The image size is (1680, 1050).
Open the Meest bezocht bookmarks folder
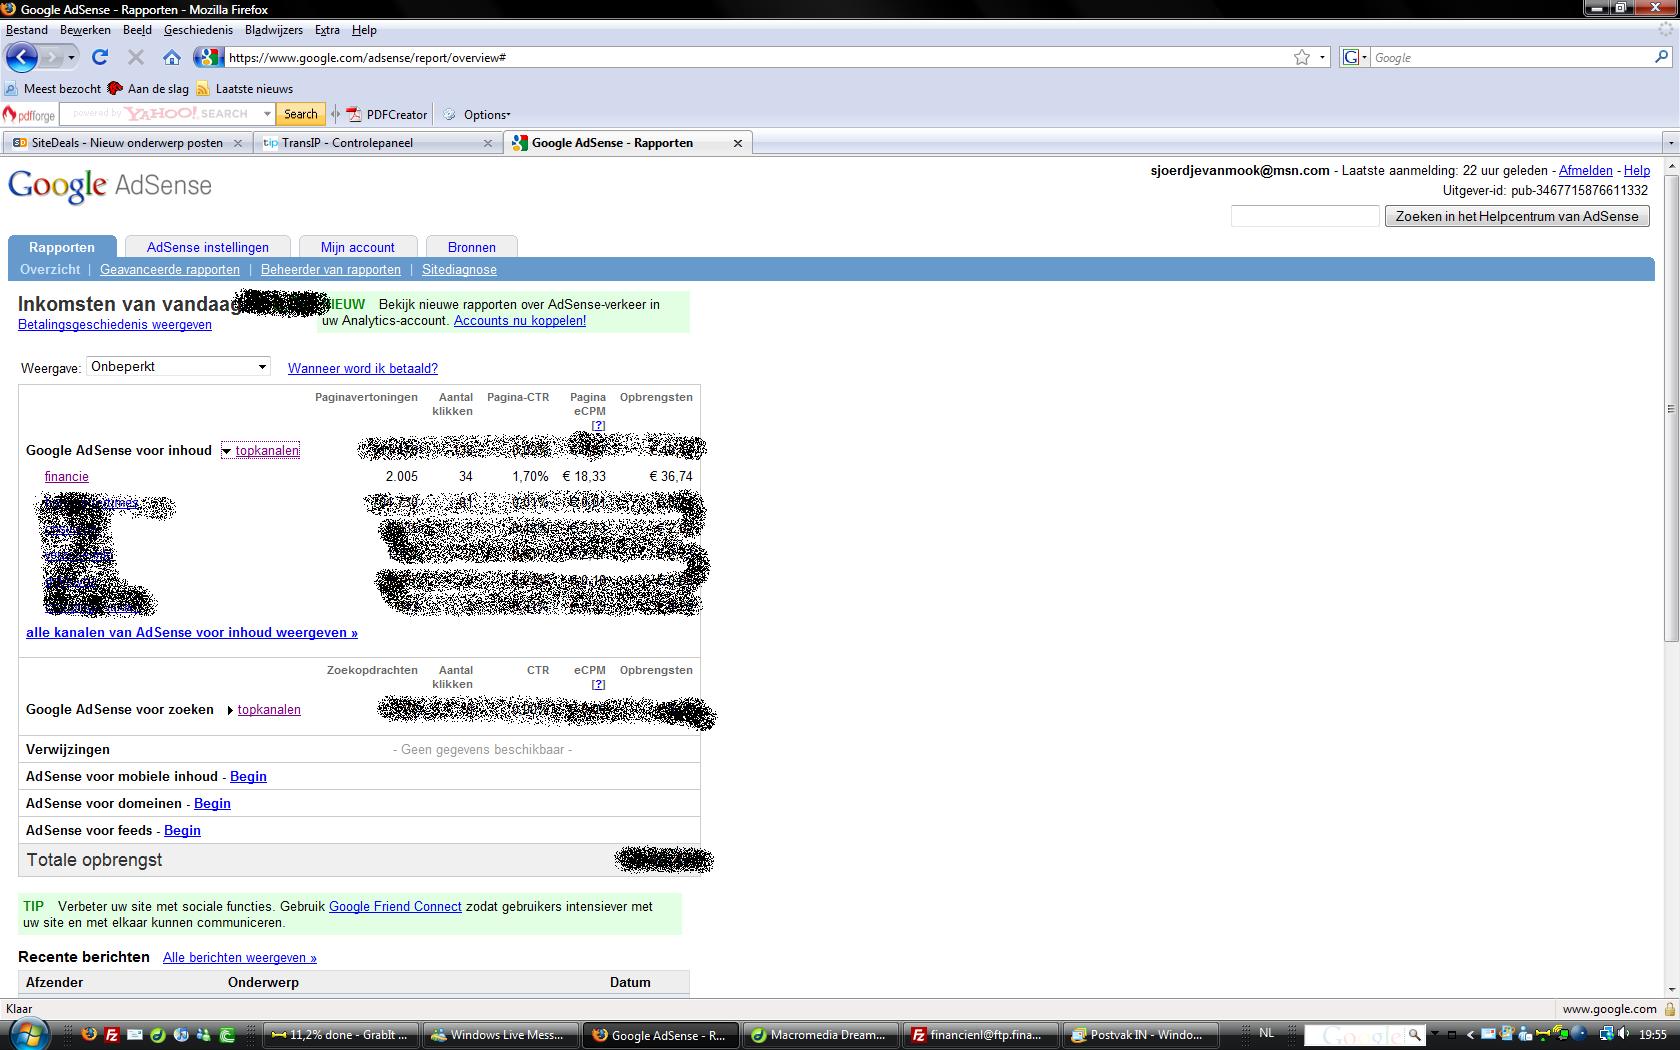[x=53, y=88]
